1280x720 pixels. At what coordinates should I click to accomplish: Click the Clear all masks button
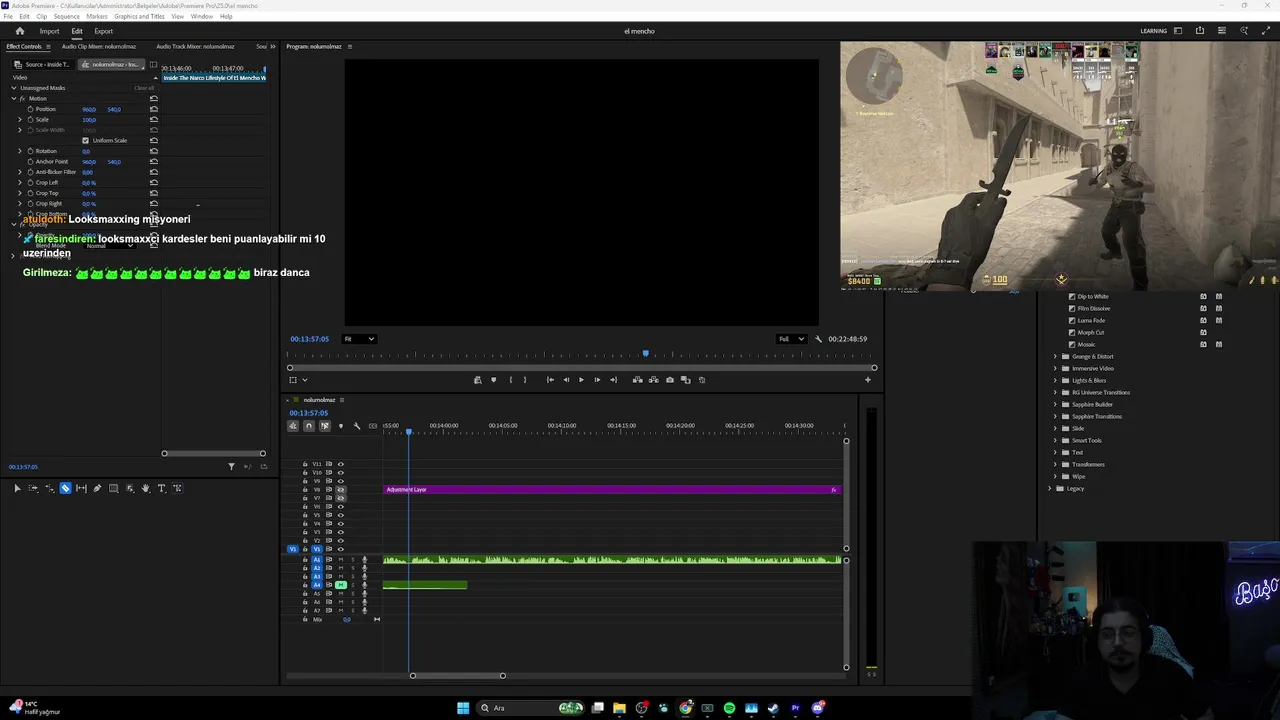pyautogui.click(x=144, y=88)
